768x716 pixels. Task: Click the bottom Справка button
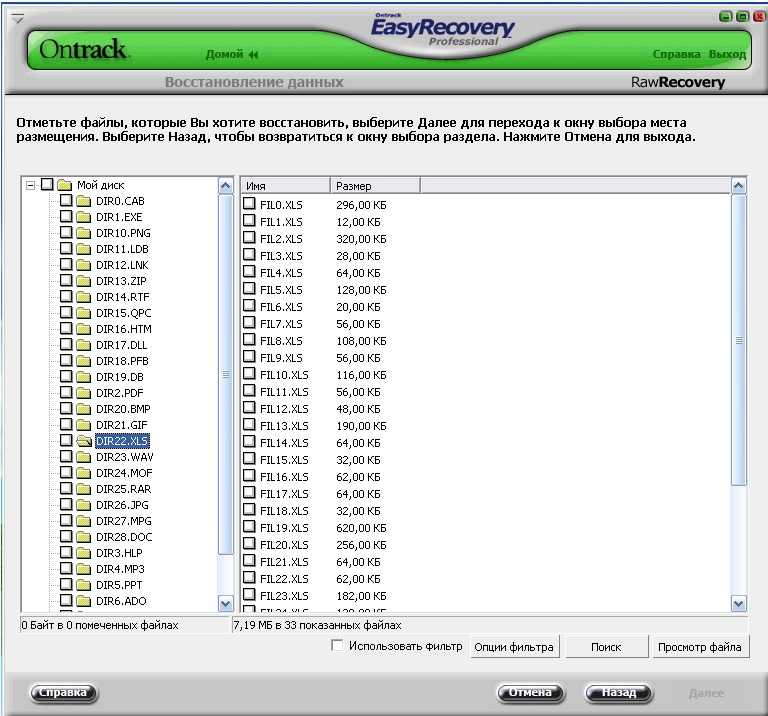coord(64,692)
